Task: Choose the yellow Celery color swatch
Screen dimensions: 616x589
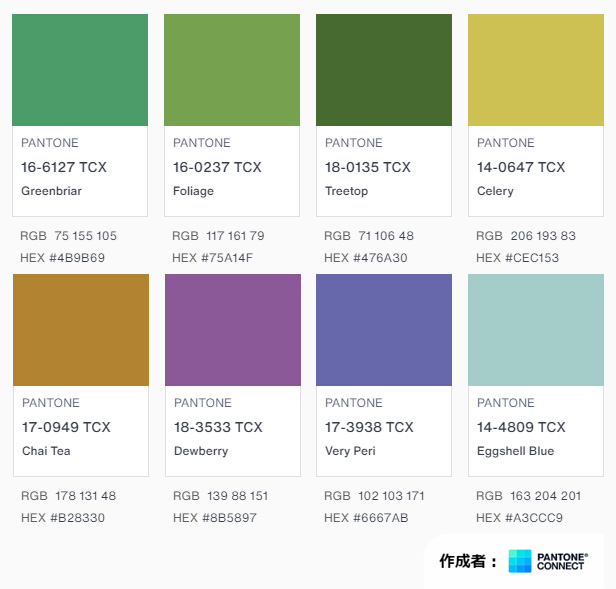Action: pos(536,70)
